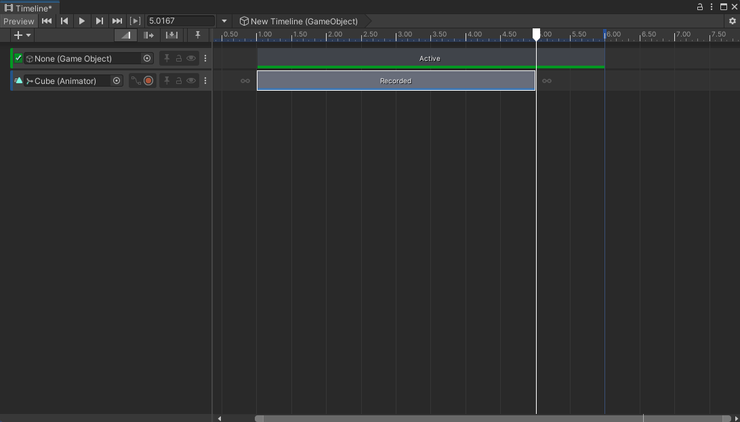740x422 pixels.
Task: Toggle markers on the Cube track
Action: [166, 81]
